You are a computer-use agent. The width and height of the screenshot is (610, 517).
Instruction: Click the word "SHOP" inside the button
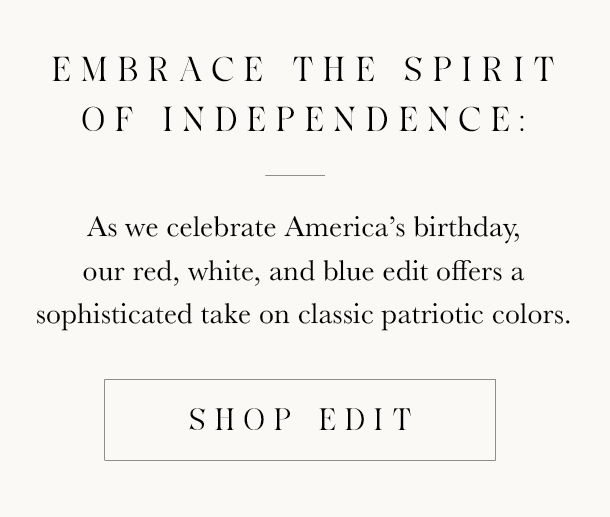241,419
